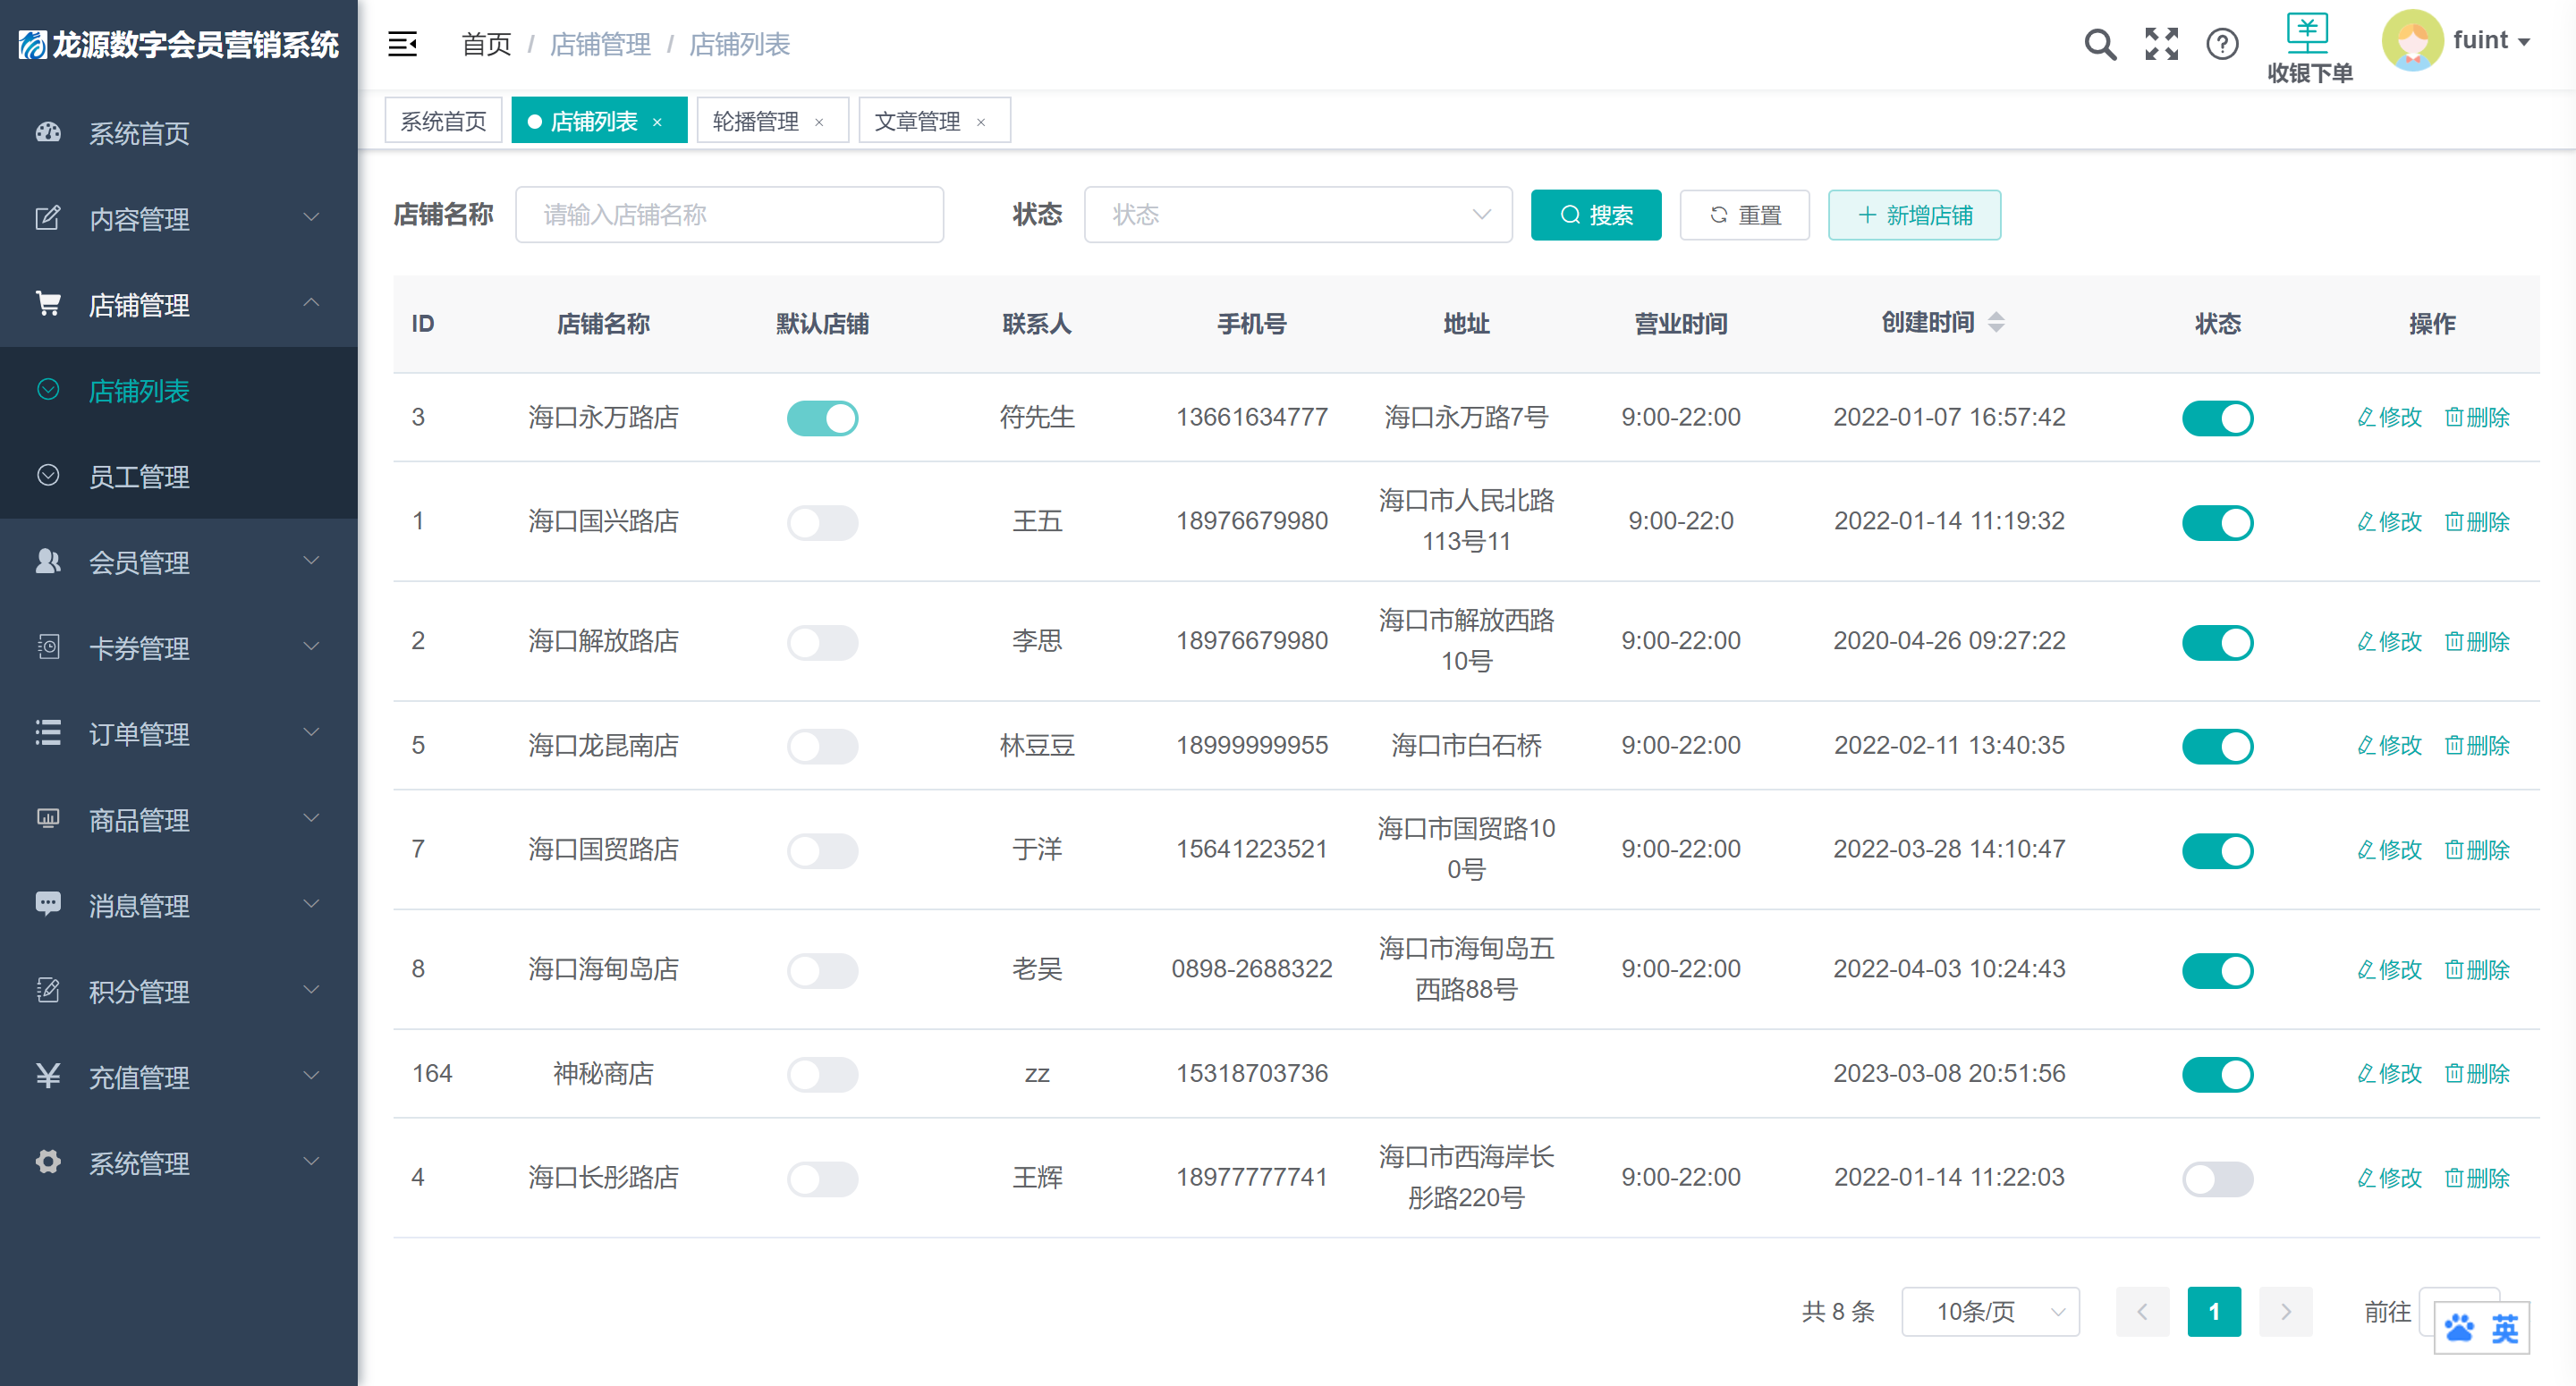Click the store name 海口龙昆南店
The width and height of the screenshot is (2576, 1386).
603,746
